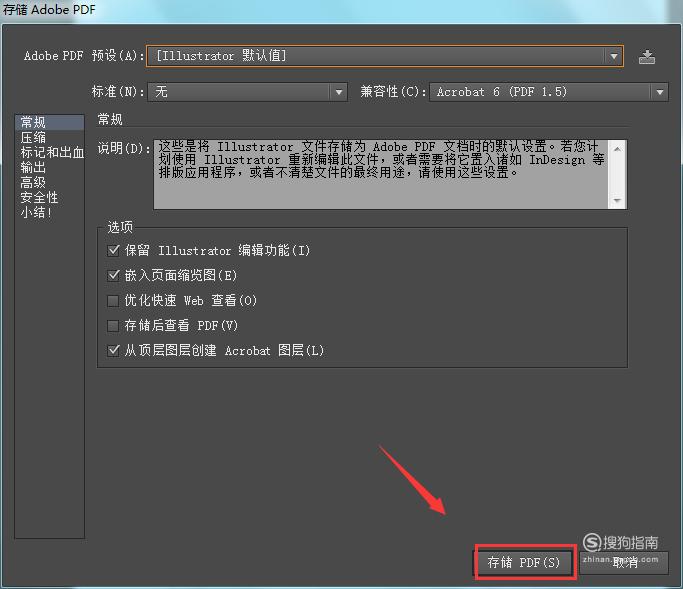
Task: Select the 压缩 category
Action: (49, 137)
